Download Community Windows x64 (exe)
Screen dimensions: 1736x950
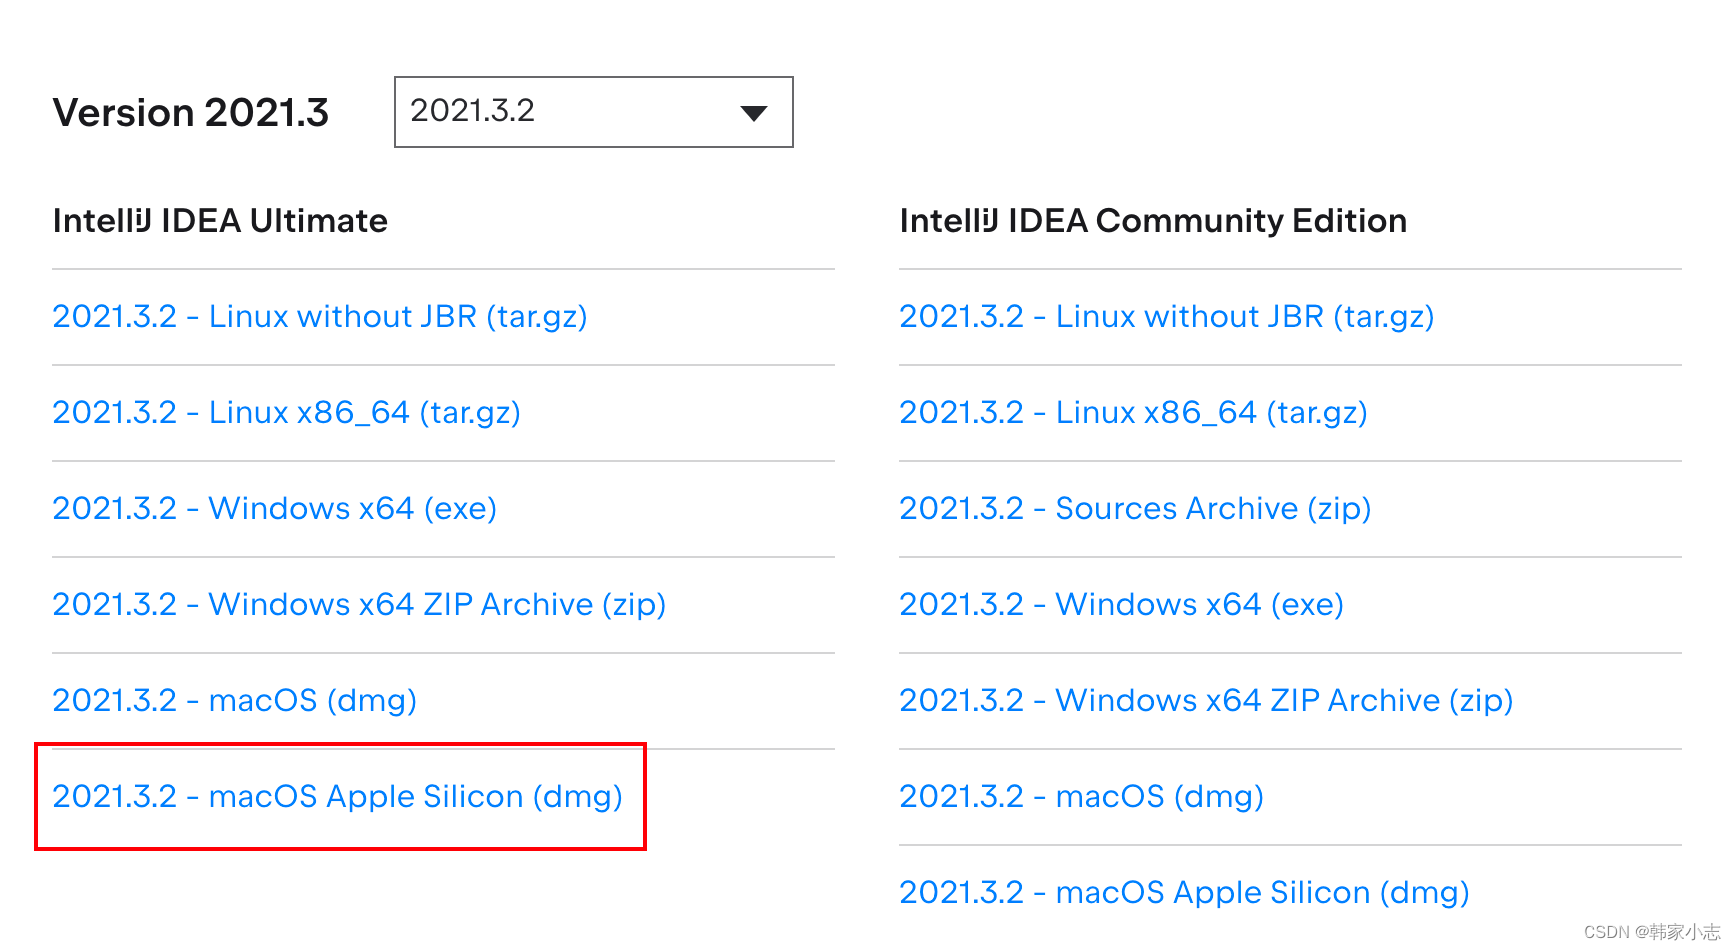tap(1122, 605)
